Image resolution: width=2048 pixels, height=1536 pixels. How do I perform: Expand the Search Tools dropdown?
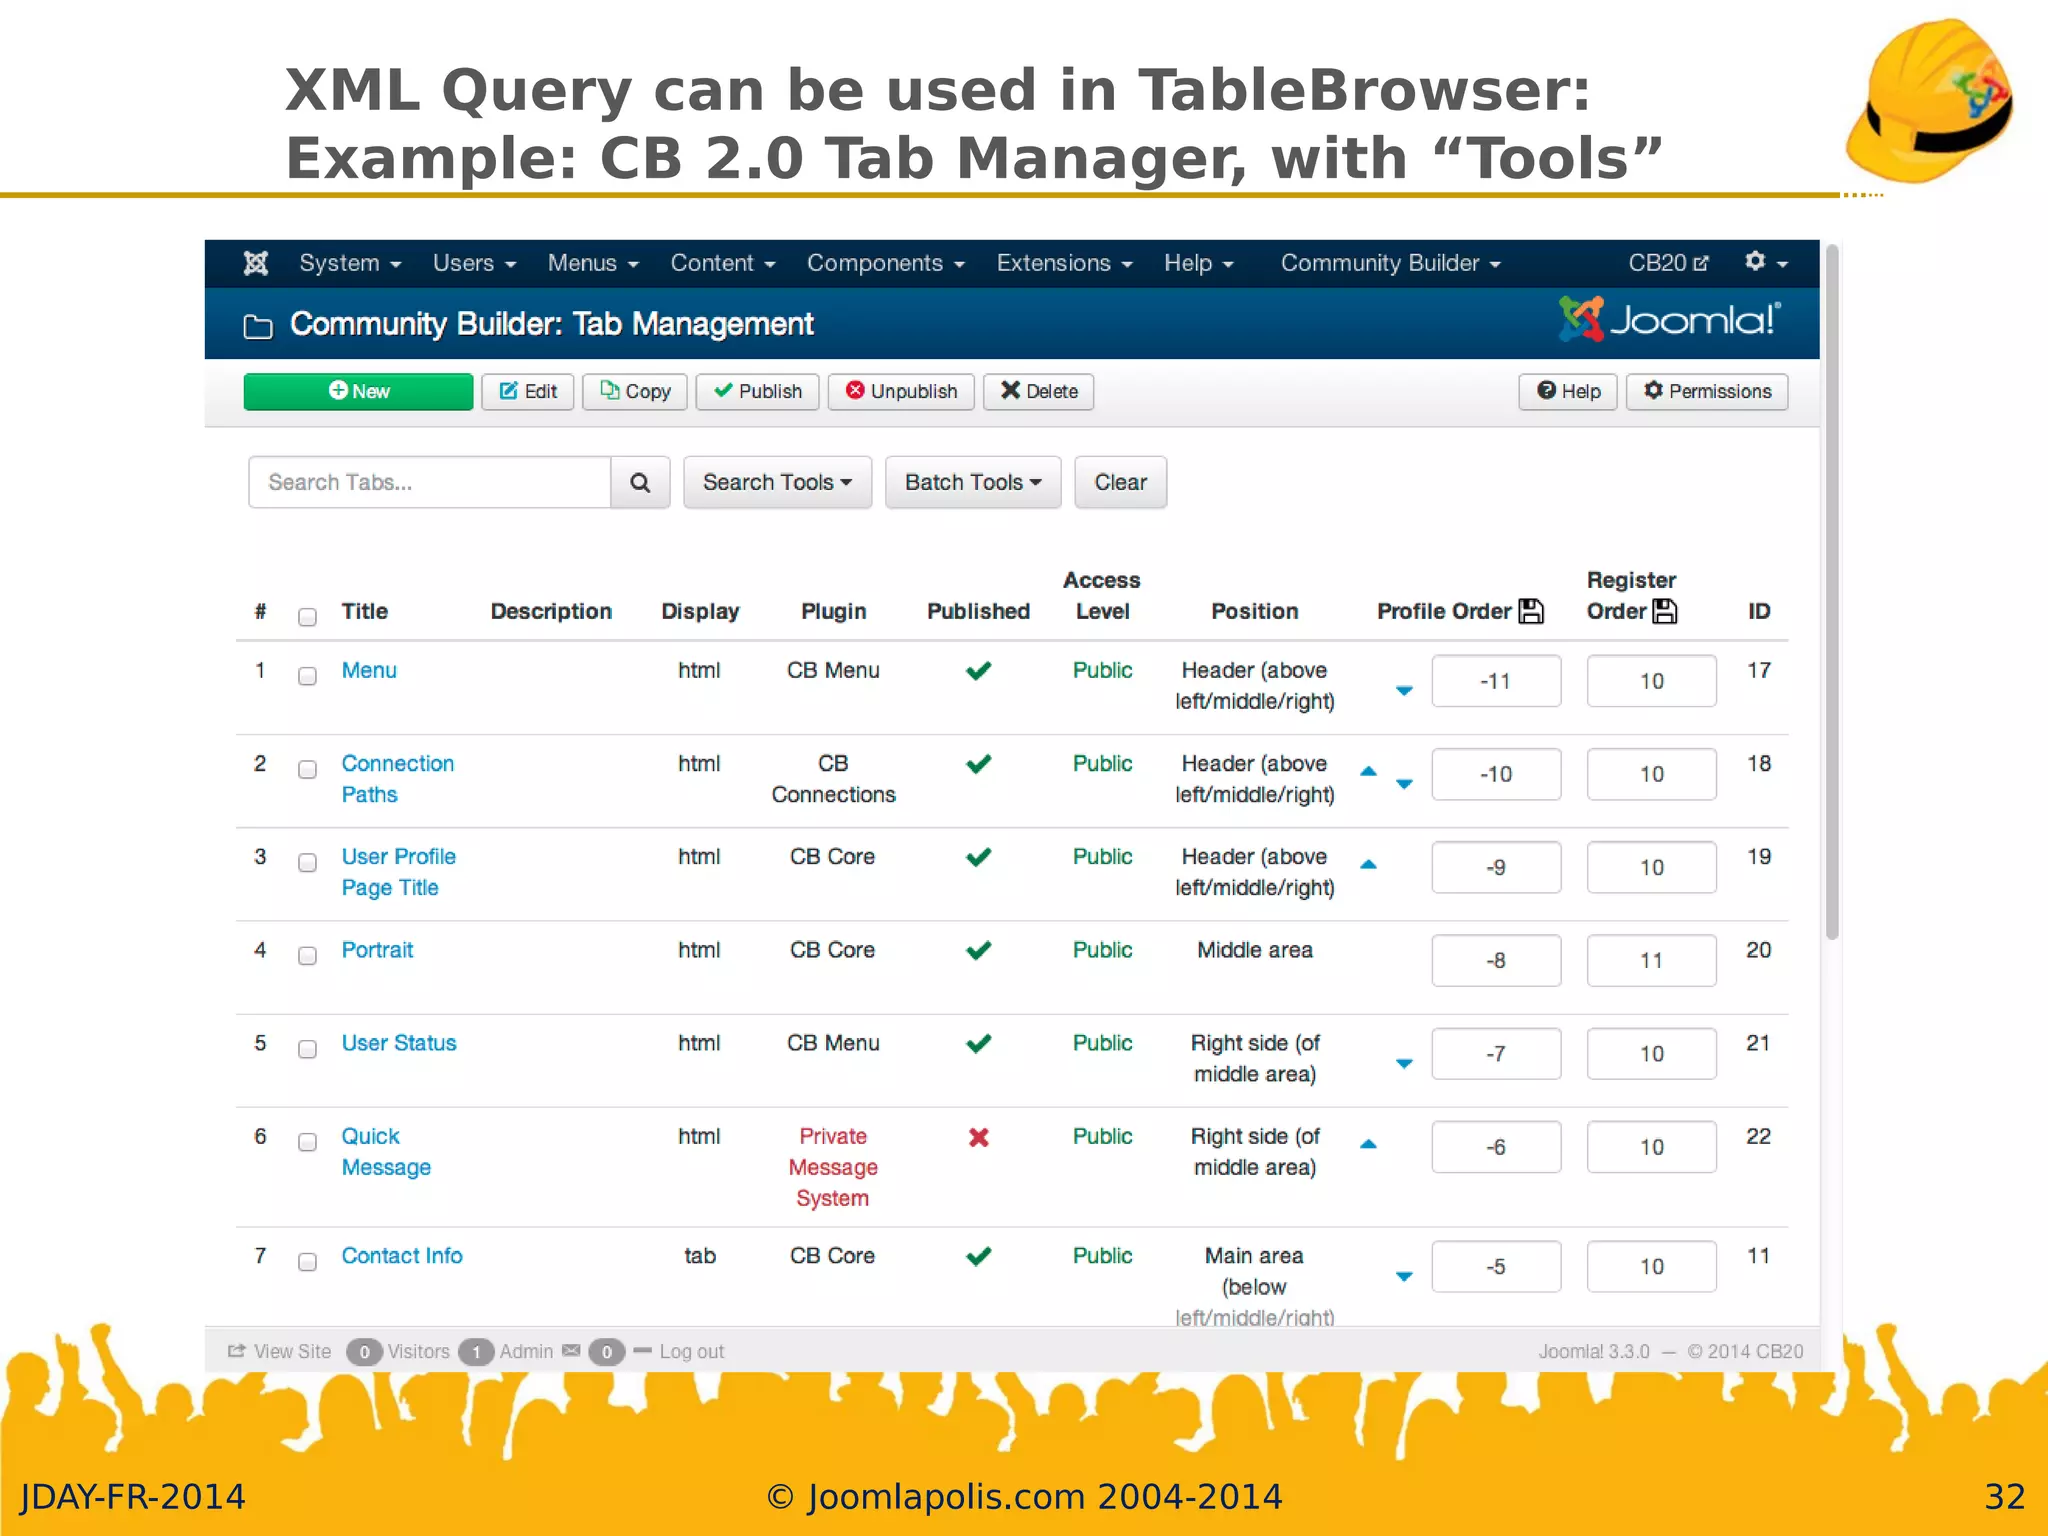(x=777, y=483)
